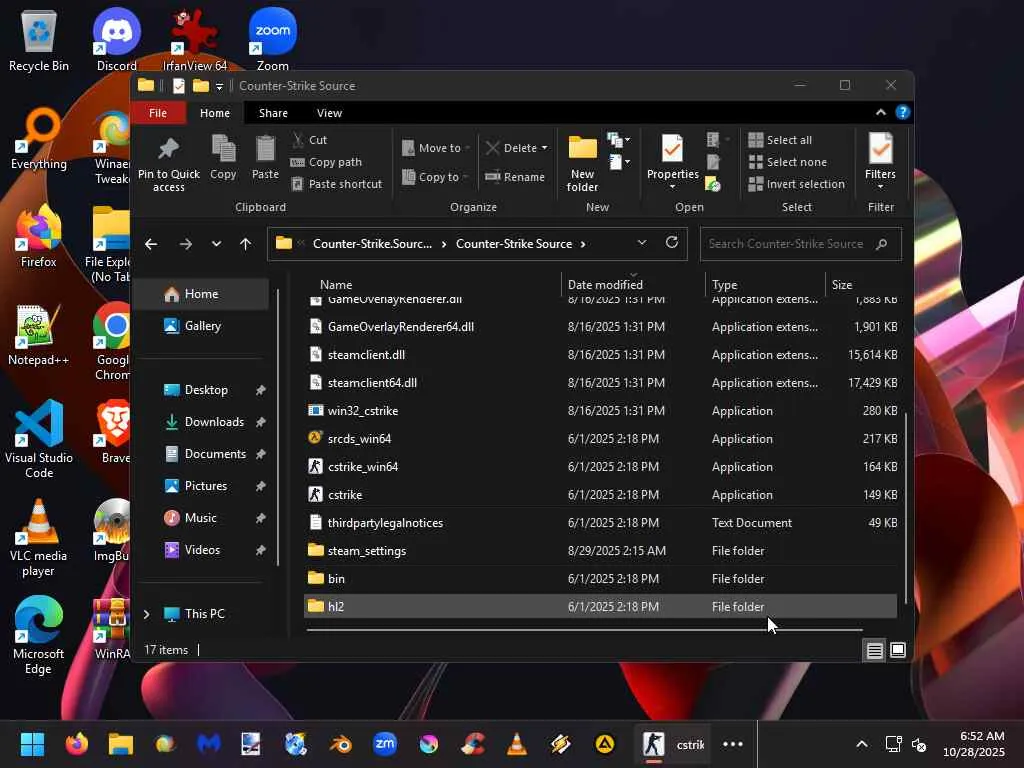Show hidden system tray icons
The image size is (1024, 768).
[862, 744]
